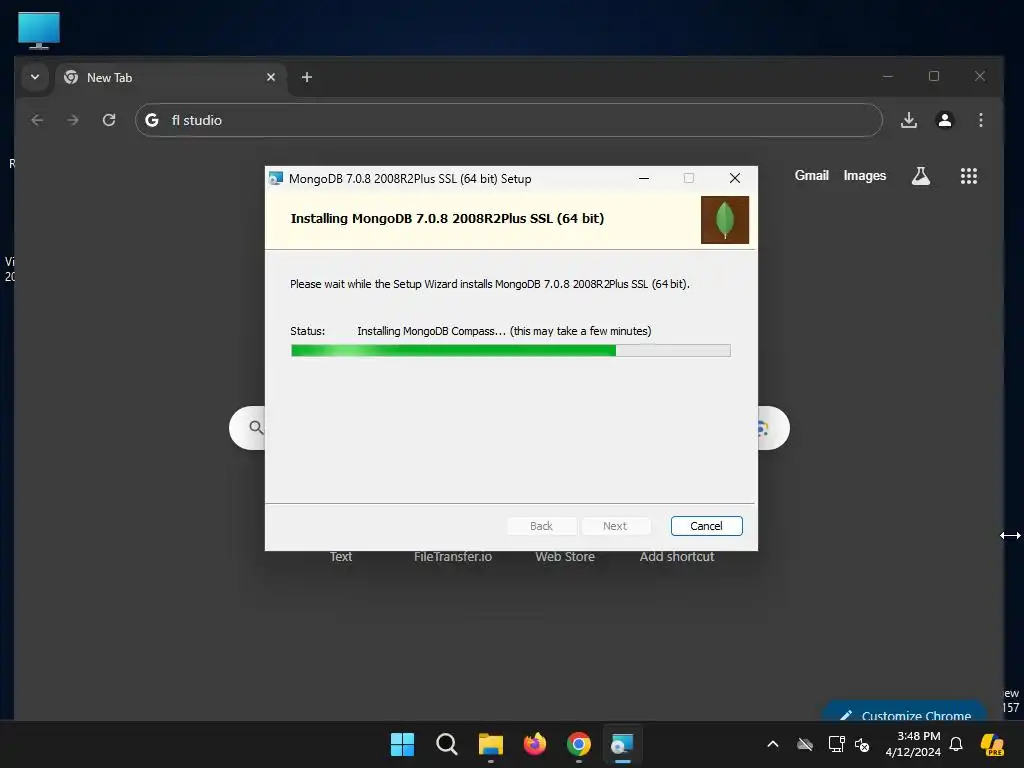
Task: Open Windows Start menu
Action: coord(402,744)
